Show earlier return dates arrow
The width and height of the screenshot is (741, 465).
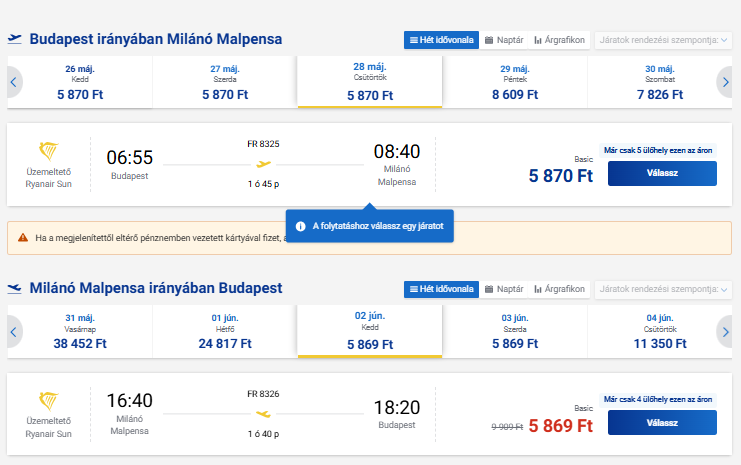point(14,331)
